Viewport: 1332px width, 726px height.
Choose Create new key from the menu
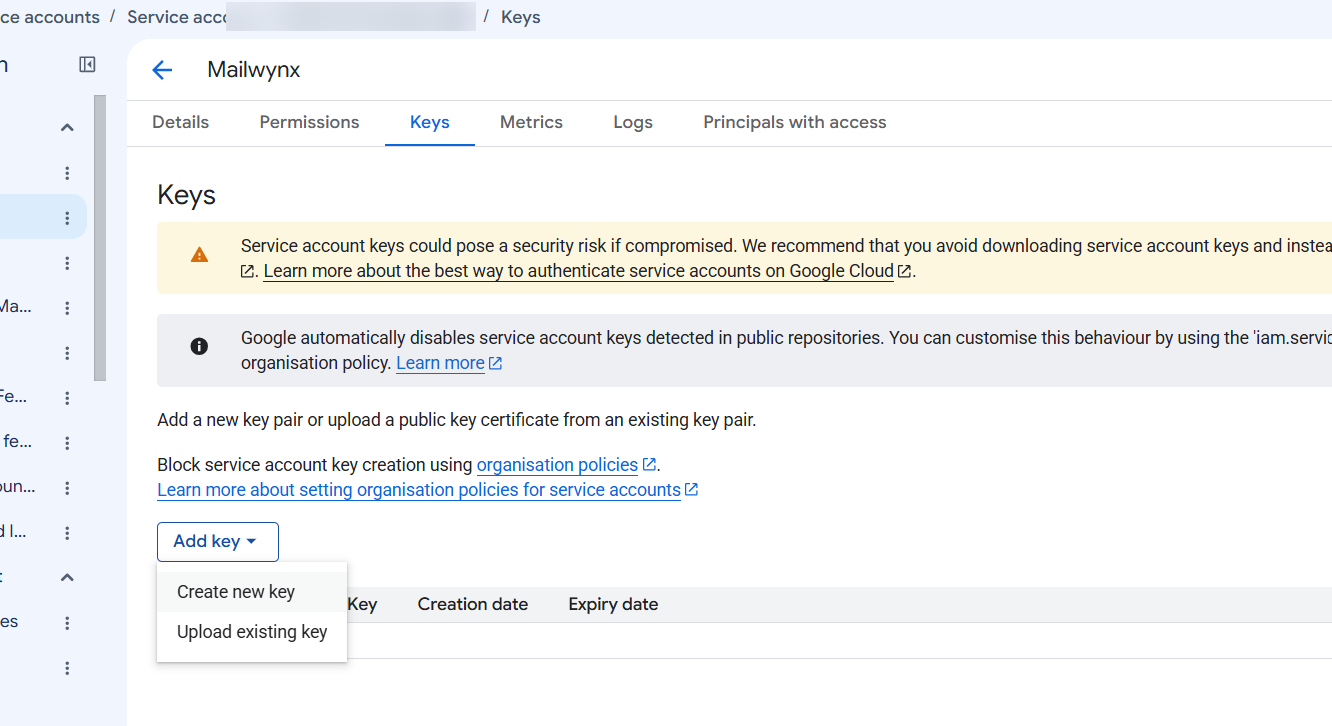252,592
